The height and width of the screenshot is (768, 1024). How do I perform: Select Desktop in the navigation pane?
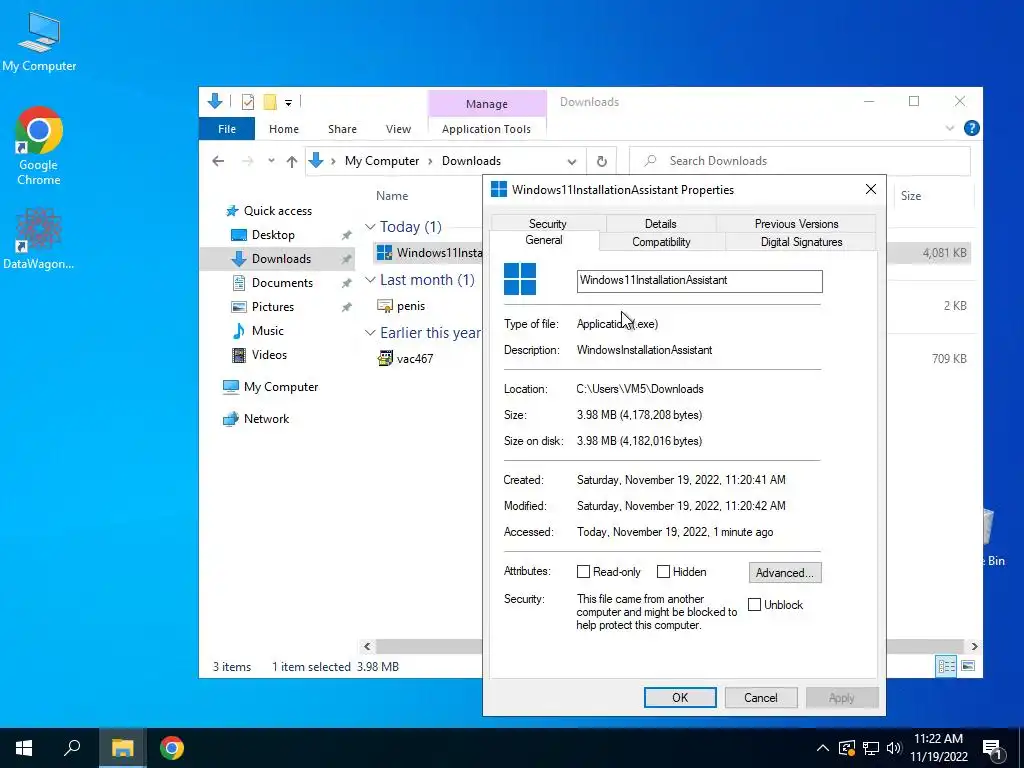click(x=273, y=234)
